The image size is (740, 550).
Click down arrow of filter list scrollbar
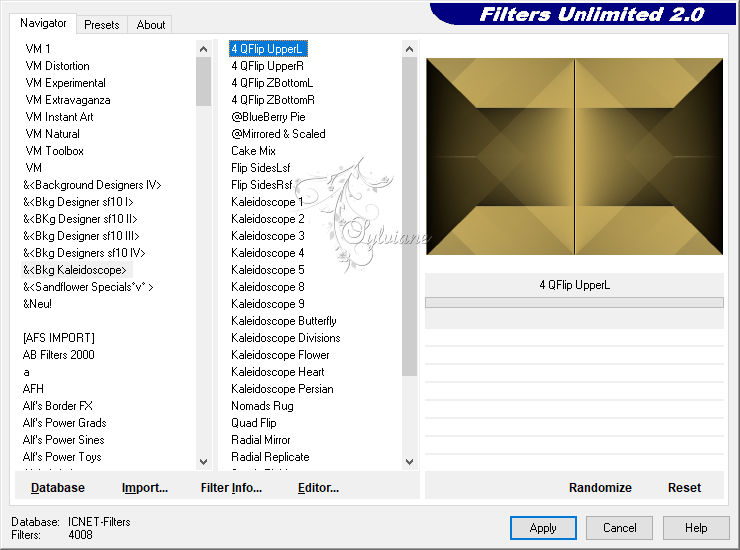(x=409, y=462)
